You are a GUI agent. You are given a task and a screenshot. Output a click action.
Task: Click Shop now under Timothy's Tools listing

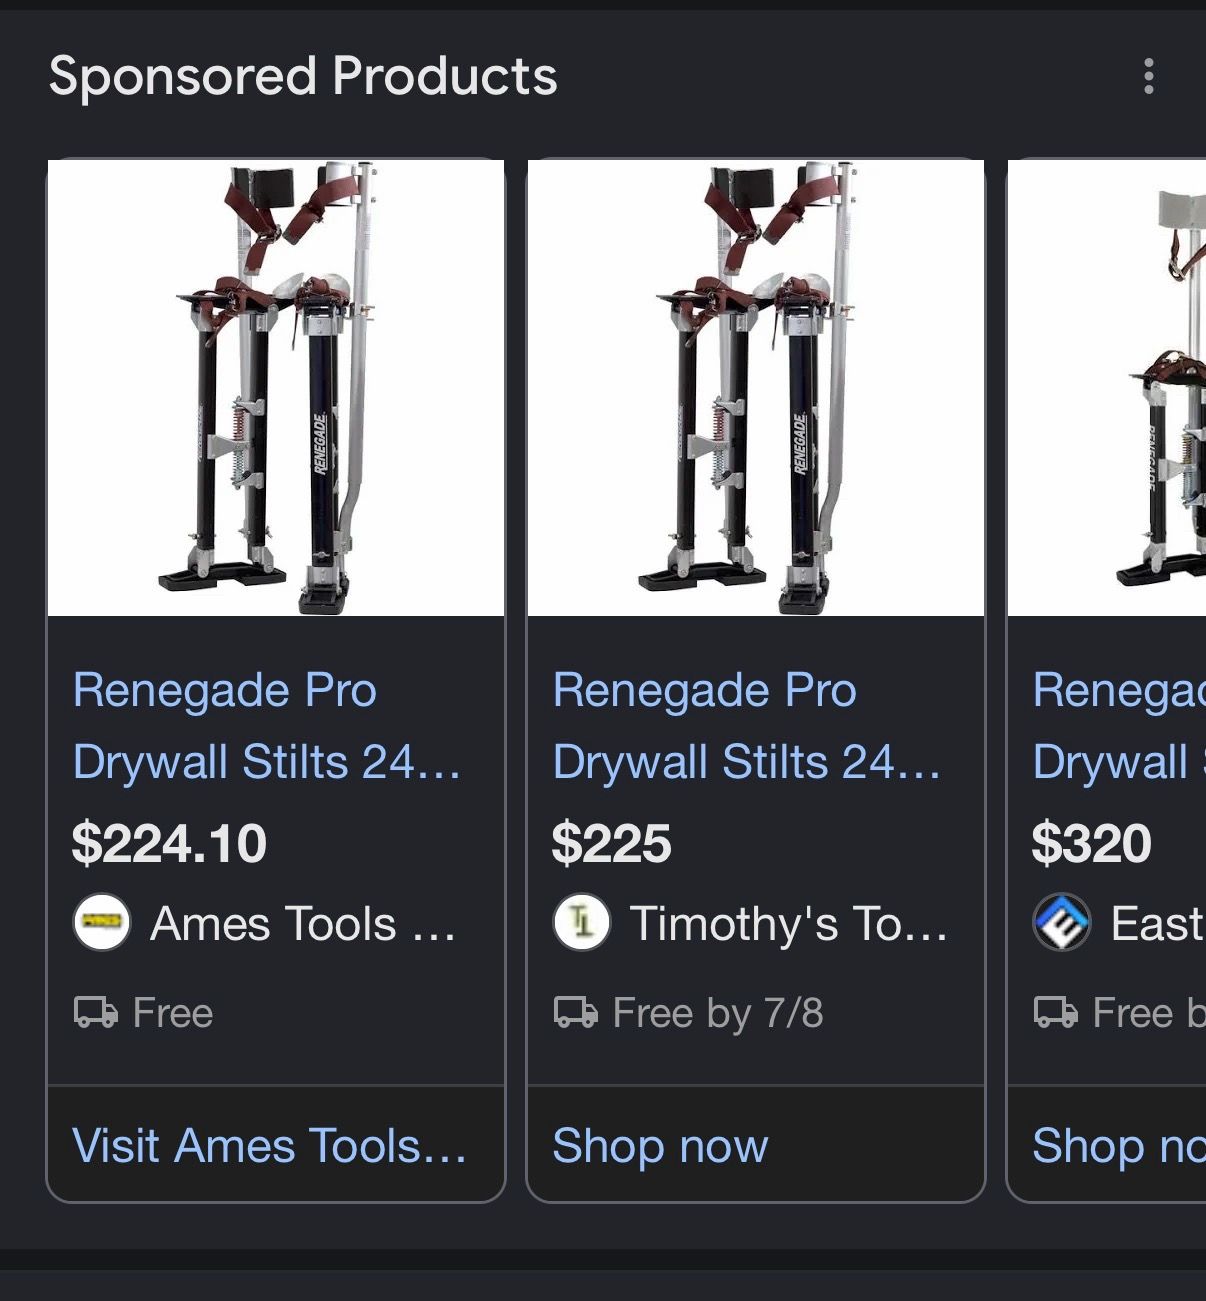660,1145
